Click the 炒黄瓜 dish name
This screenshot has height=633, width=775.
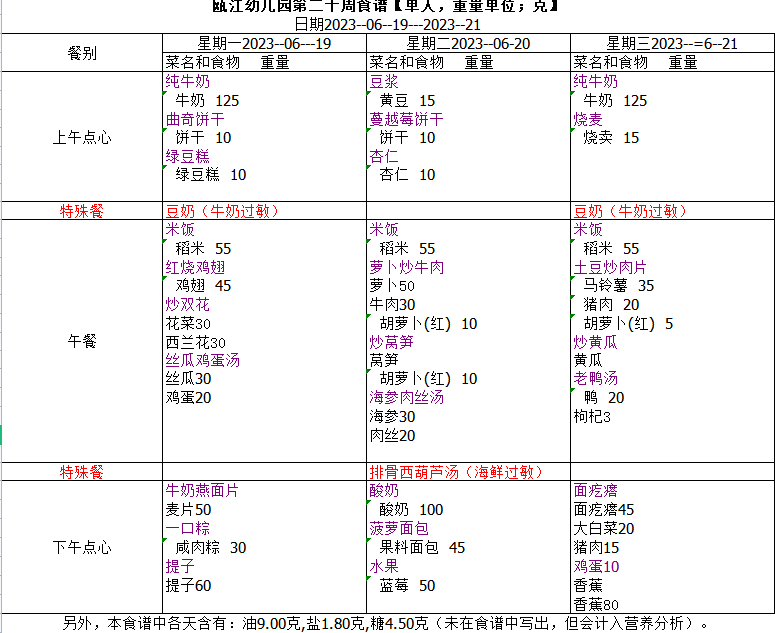(595, 341)
